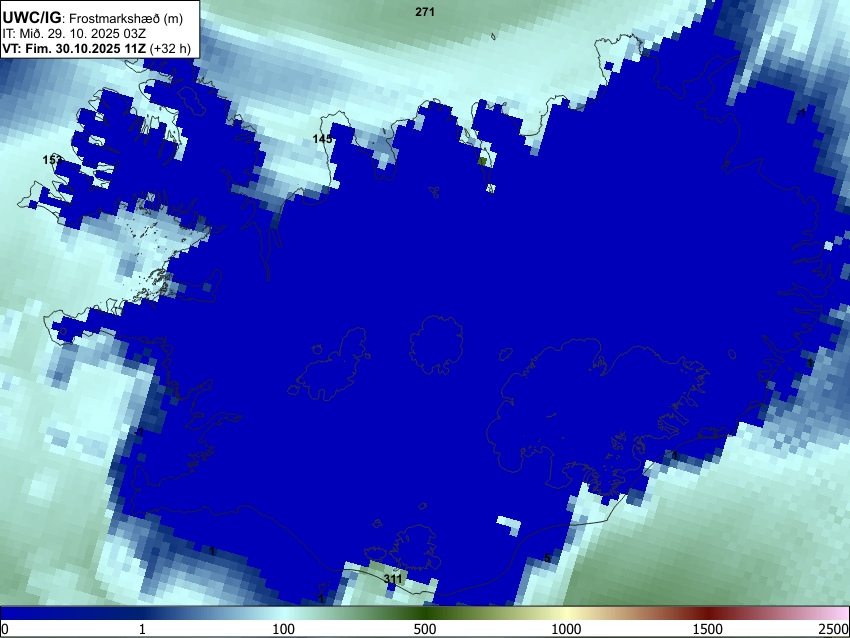Click the title text "UWC/IG: Frostmarkshæð (m)"
Image resolution: width=850 pixels, height=638 pixels.
[93, 18]
